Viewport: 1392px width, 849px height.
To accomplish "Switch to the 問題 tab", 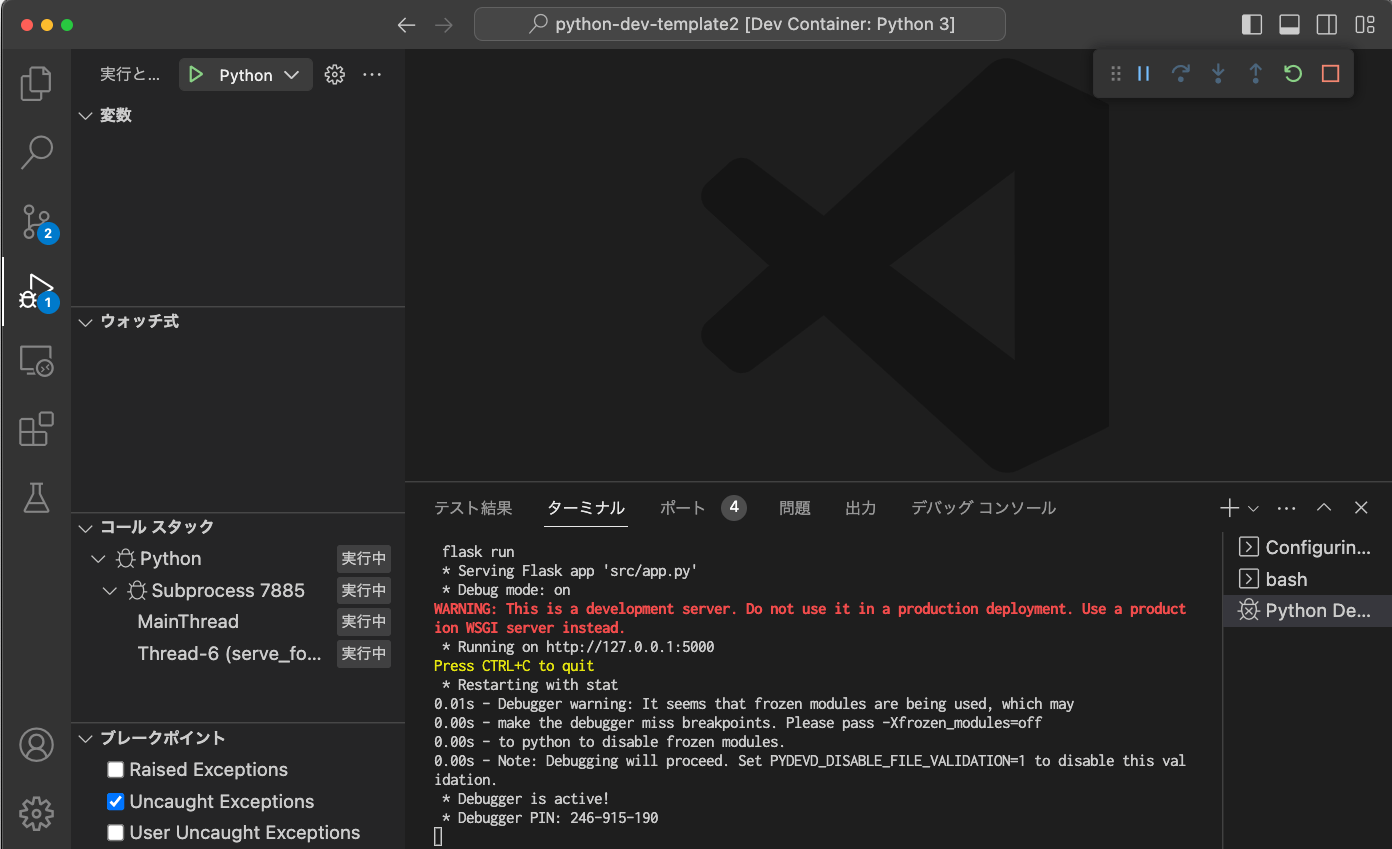I will [x=795, y=508].
